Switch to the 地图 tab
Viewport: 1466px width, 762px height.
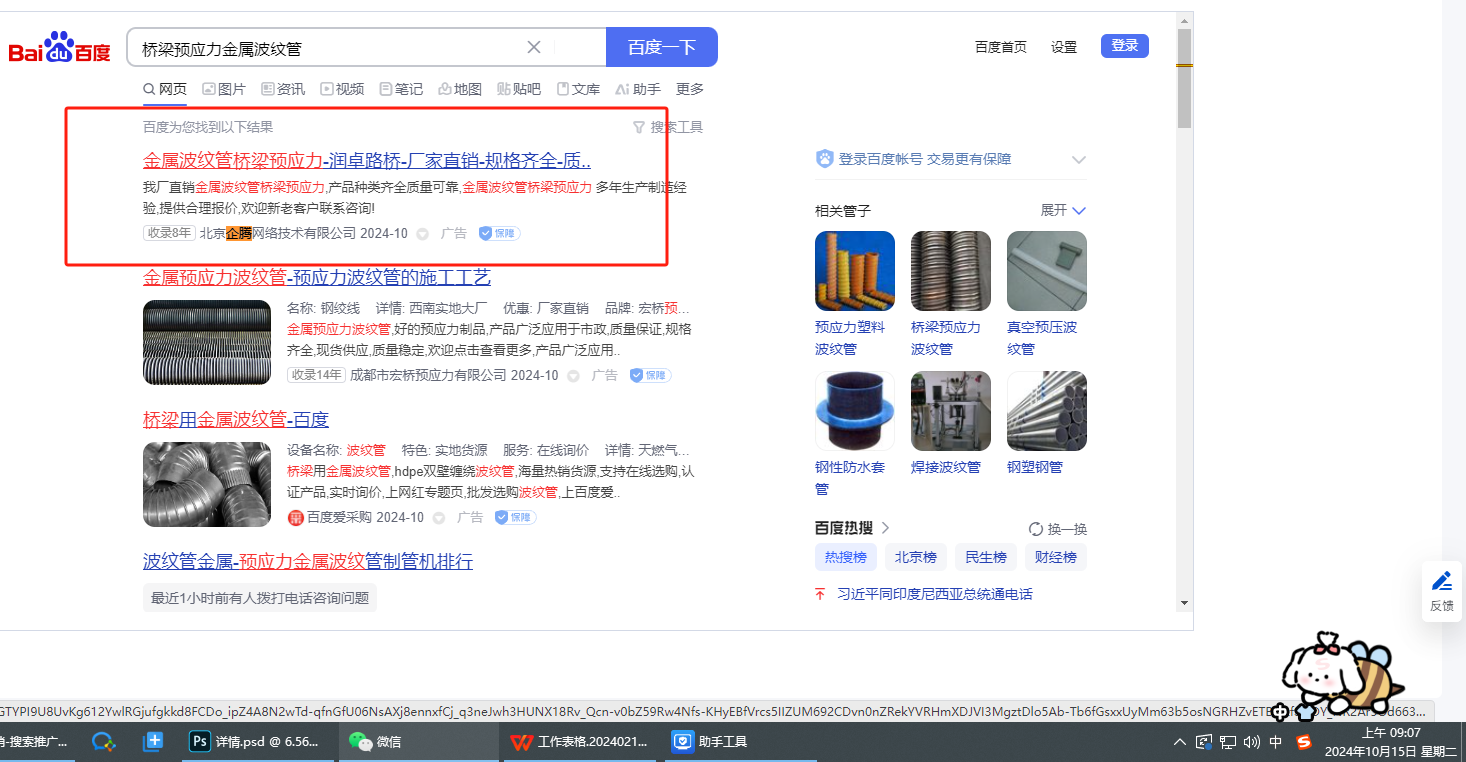point(460,89)
